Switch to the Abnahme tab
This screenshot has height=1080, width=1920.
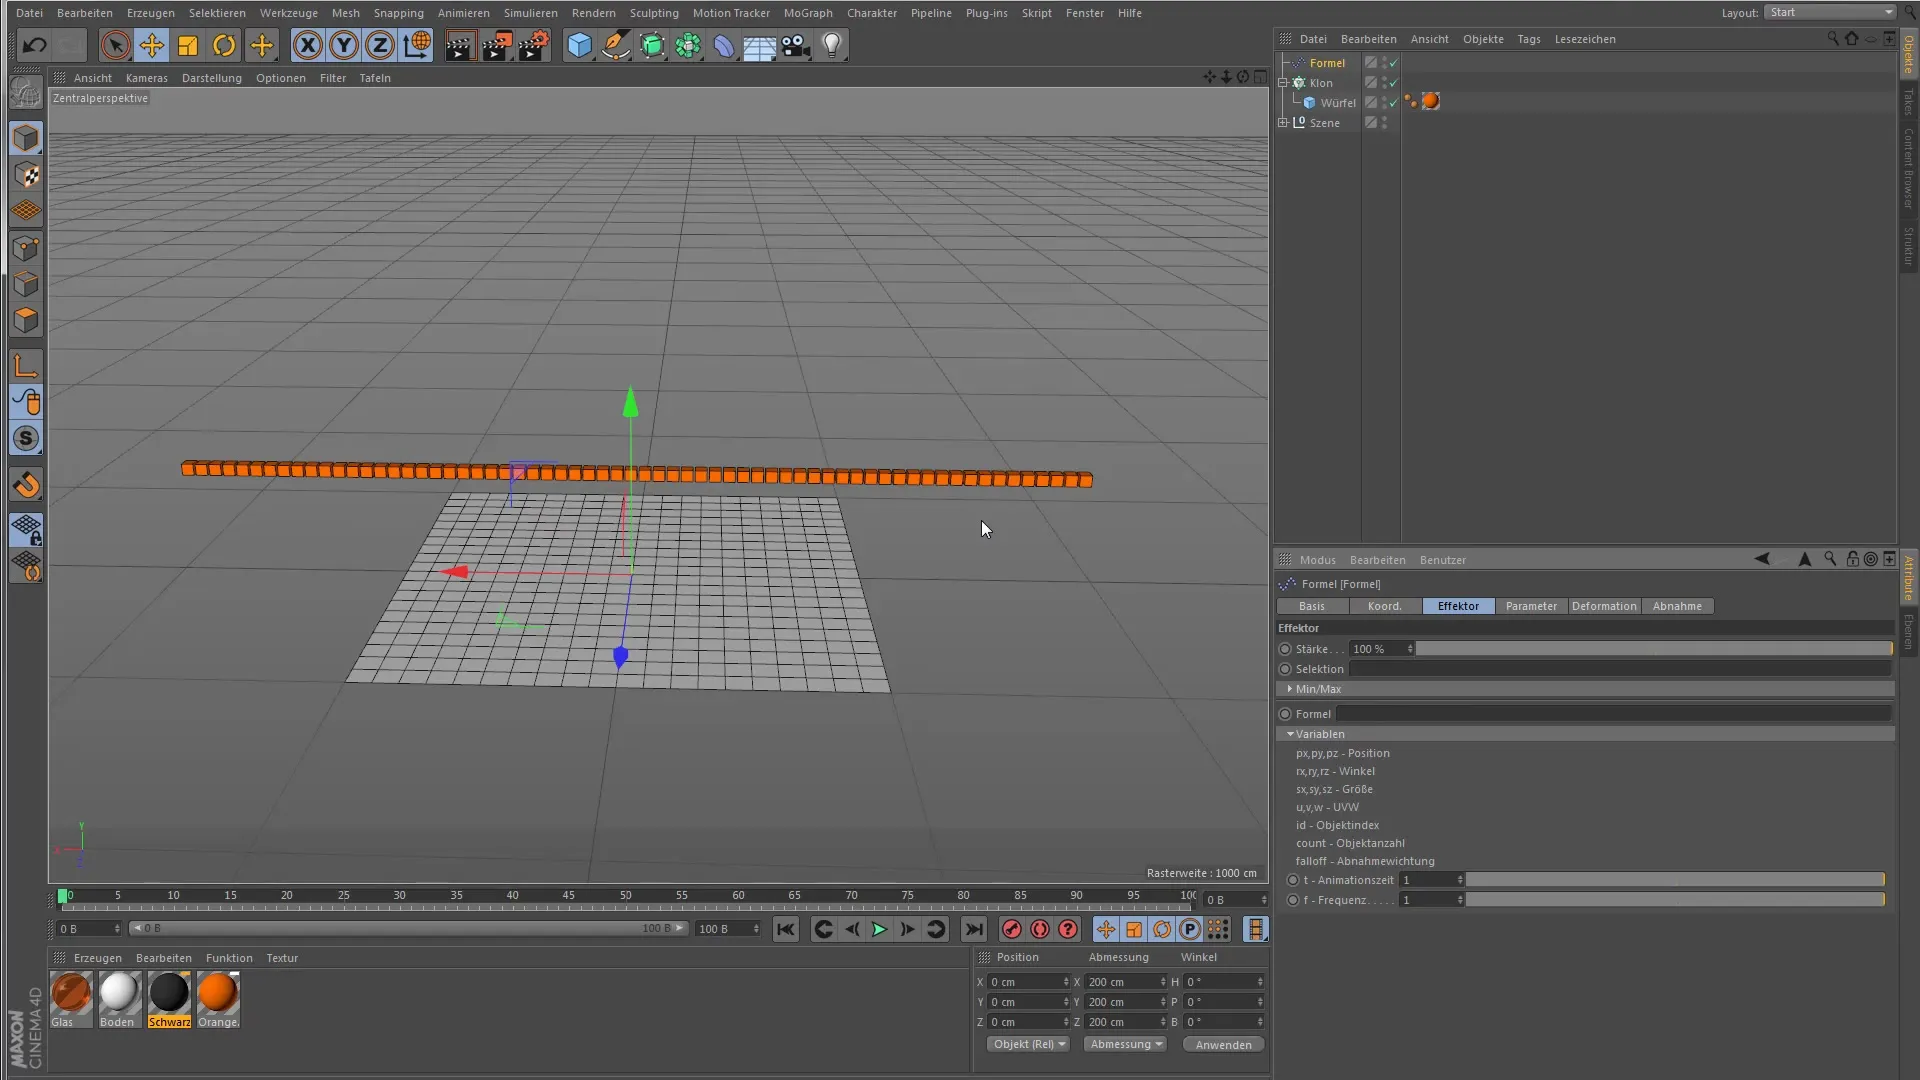1677,606
